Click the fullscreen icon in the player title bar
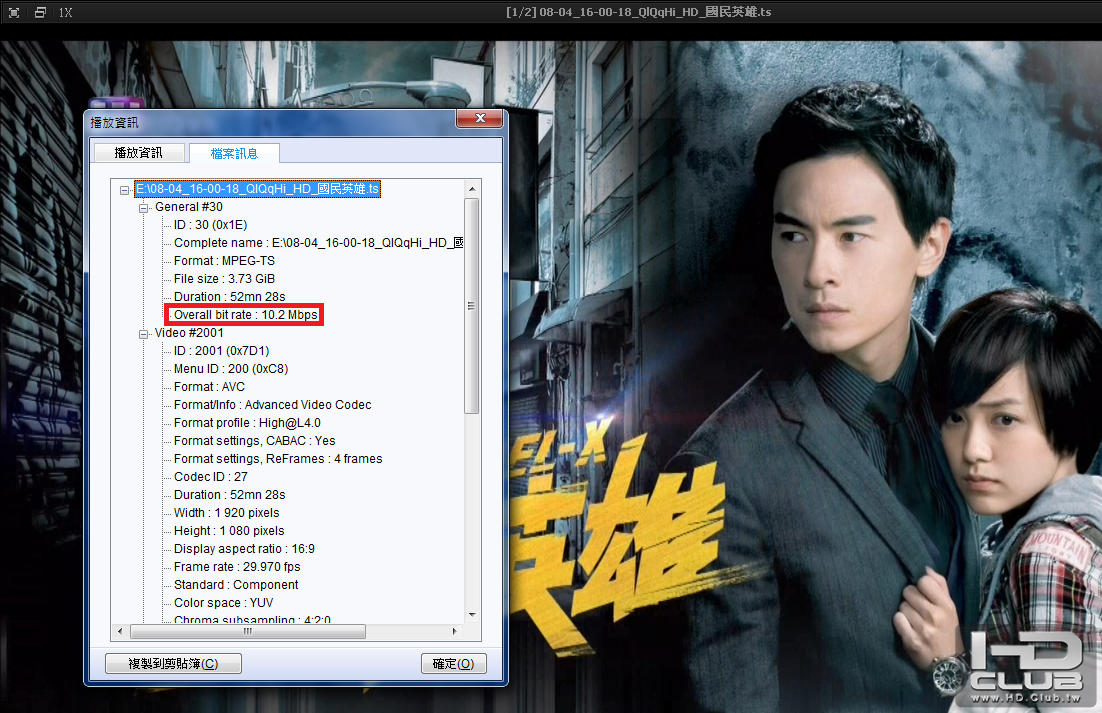Screen dimensions: 1102x713 click(x=14, y=13)
